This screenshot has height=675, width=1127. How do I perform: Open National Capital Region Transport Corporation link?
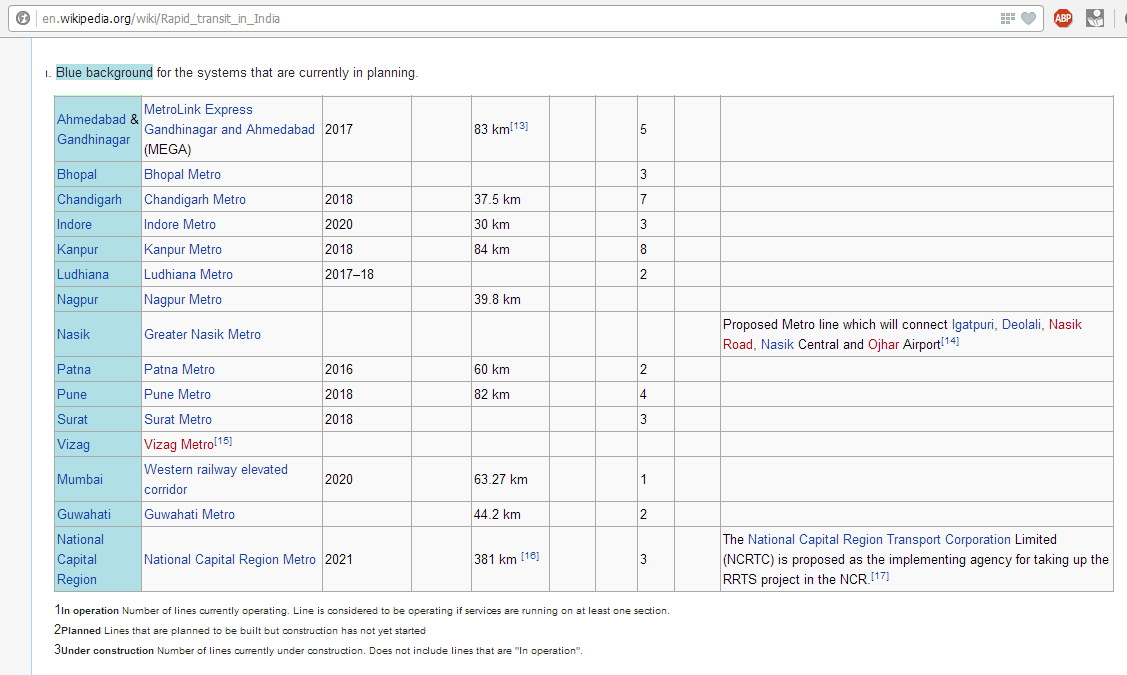click(x=879, y=539)
